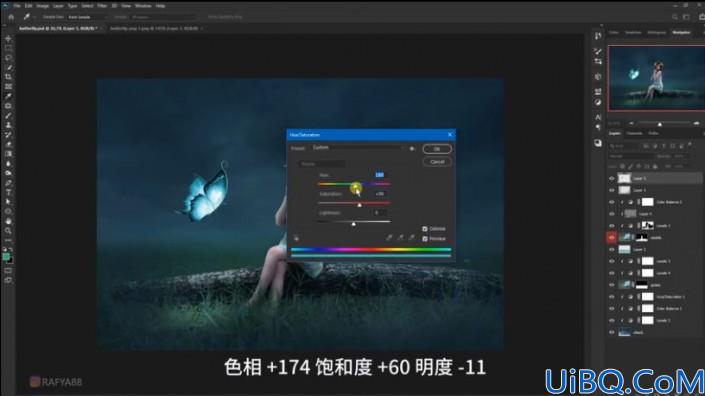The width and height of the screenshot is (705, 396).
Task: Click Navigator zoom-out mountain icon
Action: [x=631, y=123]
